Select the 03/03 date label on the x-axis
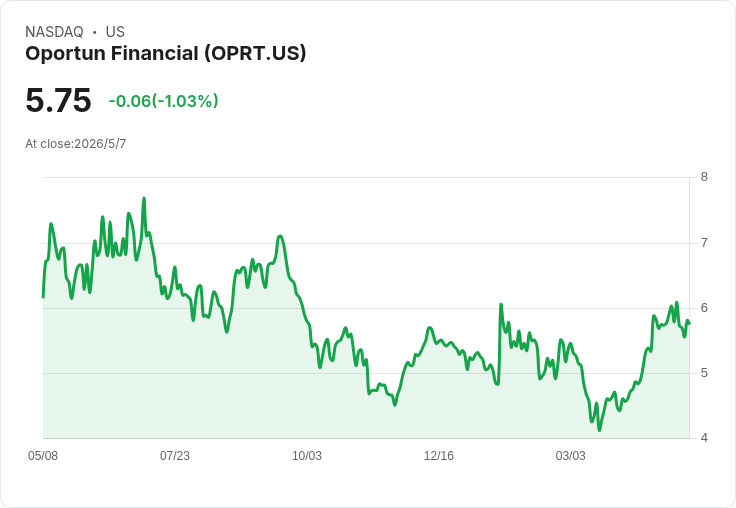 570,455
